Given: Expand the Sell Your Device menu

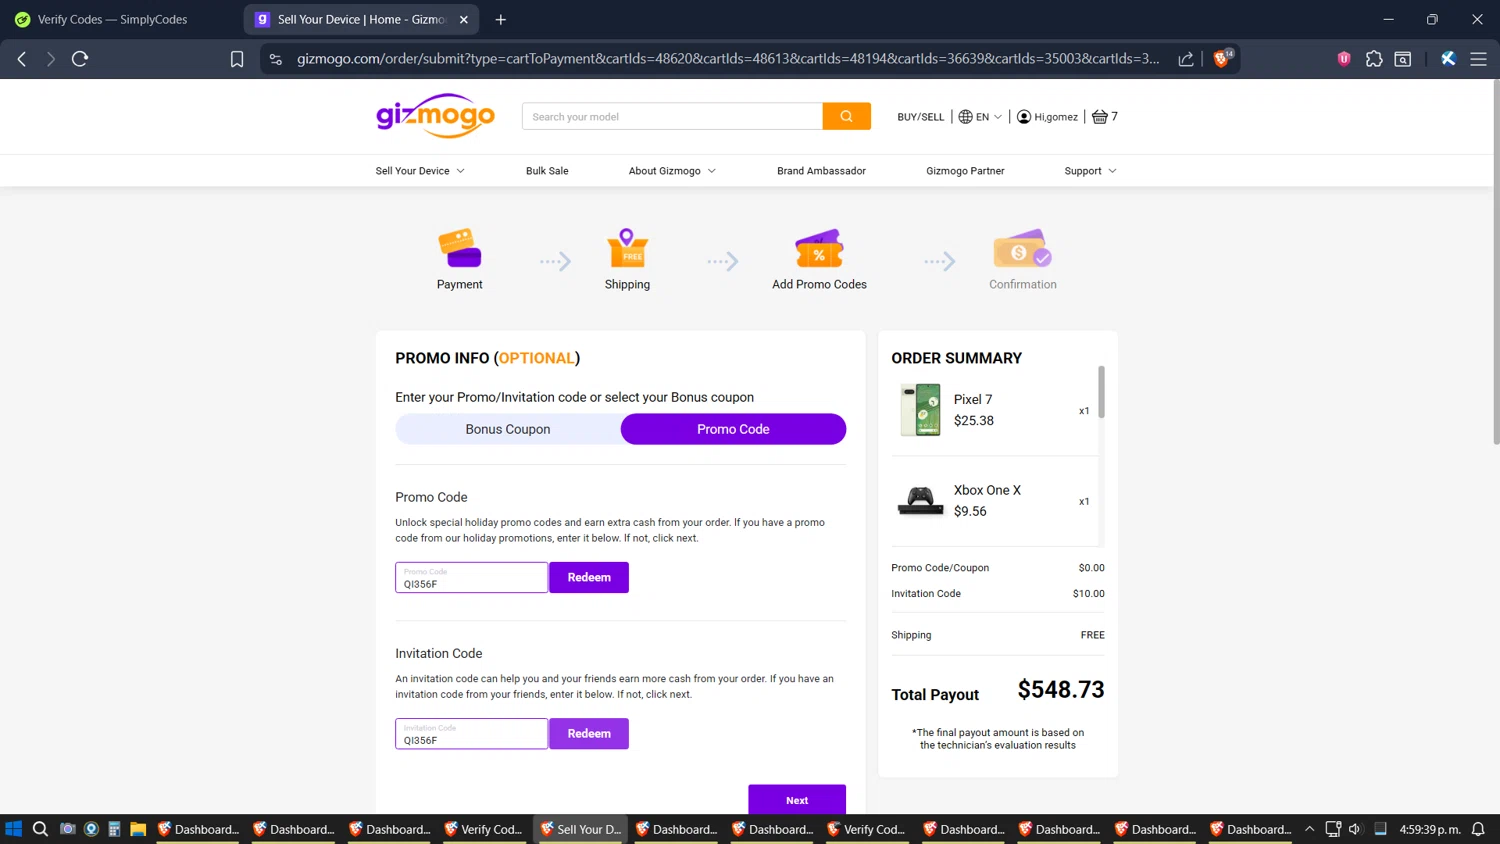Looking at the screenshot, I should 420,171.
